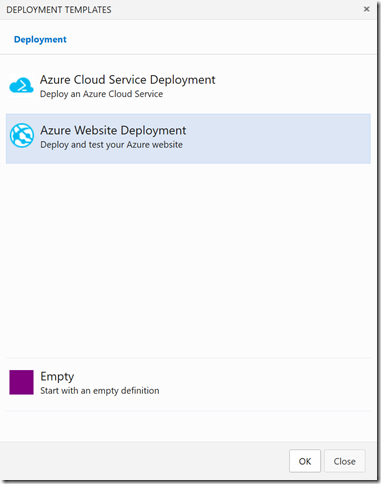Choose the Empty template title
Image resolution: width=381 pixels, height=484 pixels.
click(x=57, y=377)
